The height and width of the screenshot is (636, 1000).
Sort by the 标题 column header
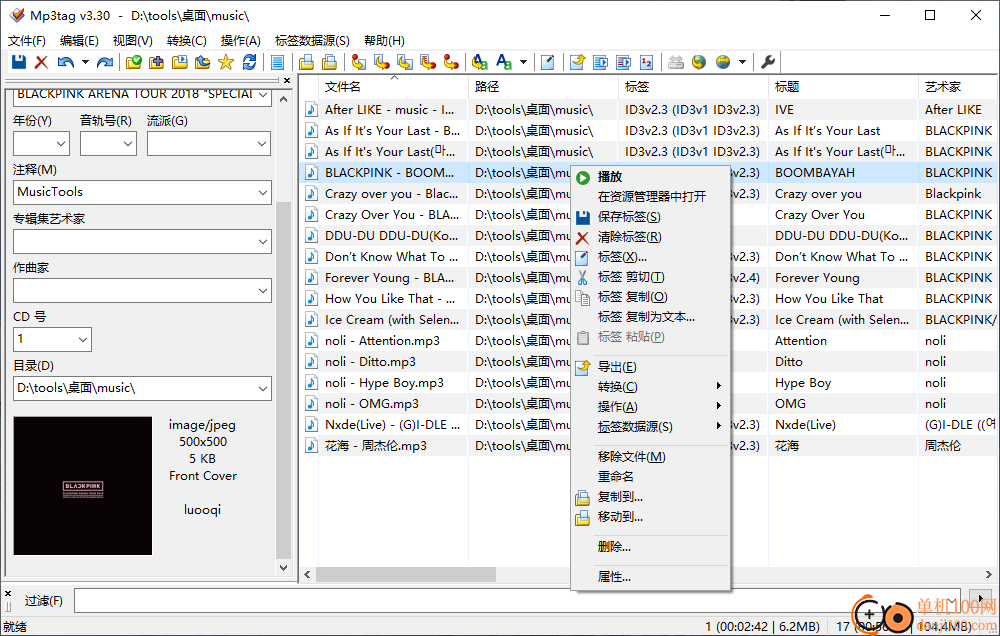point(843,87)
